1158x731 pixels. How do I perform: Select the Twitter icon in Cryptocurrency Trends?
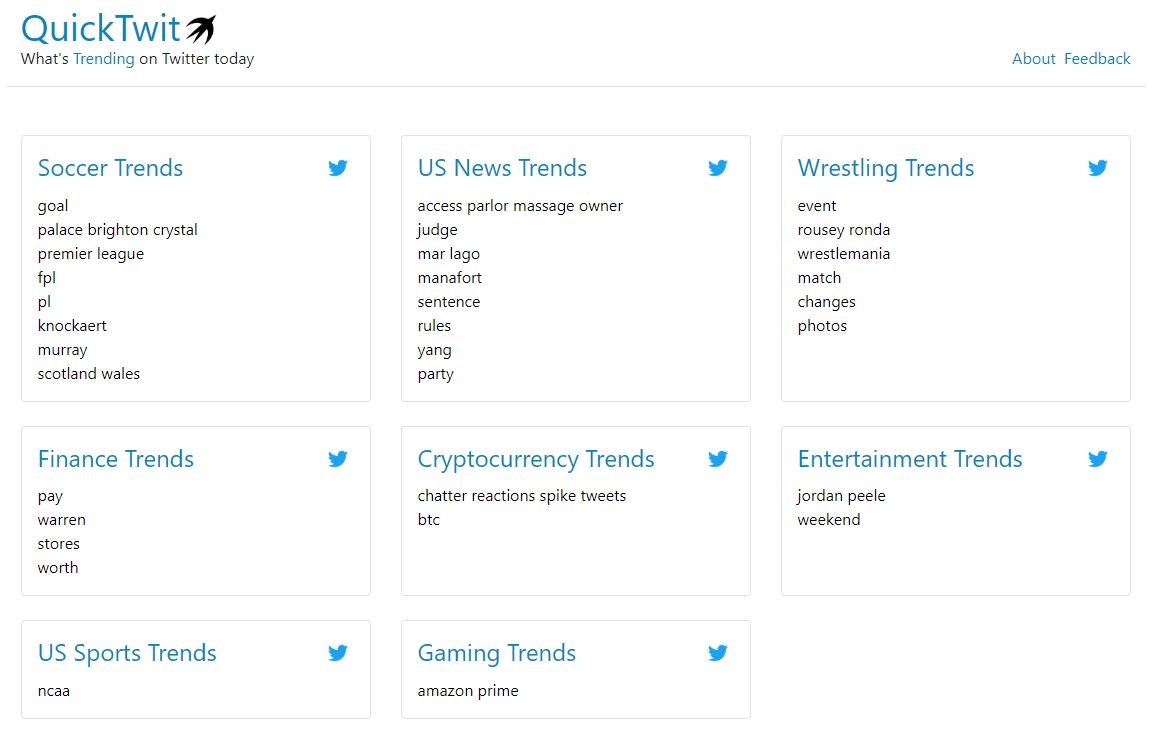coord(718,459)
